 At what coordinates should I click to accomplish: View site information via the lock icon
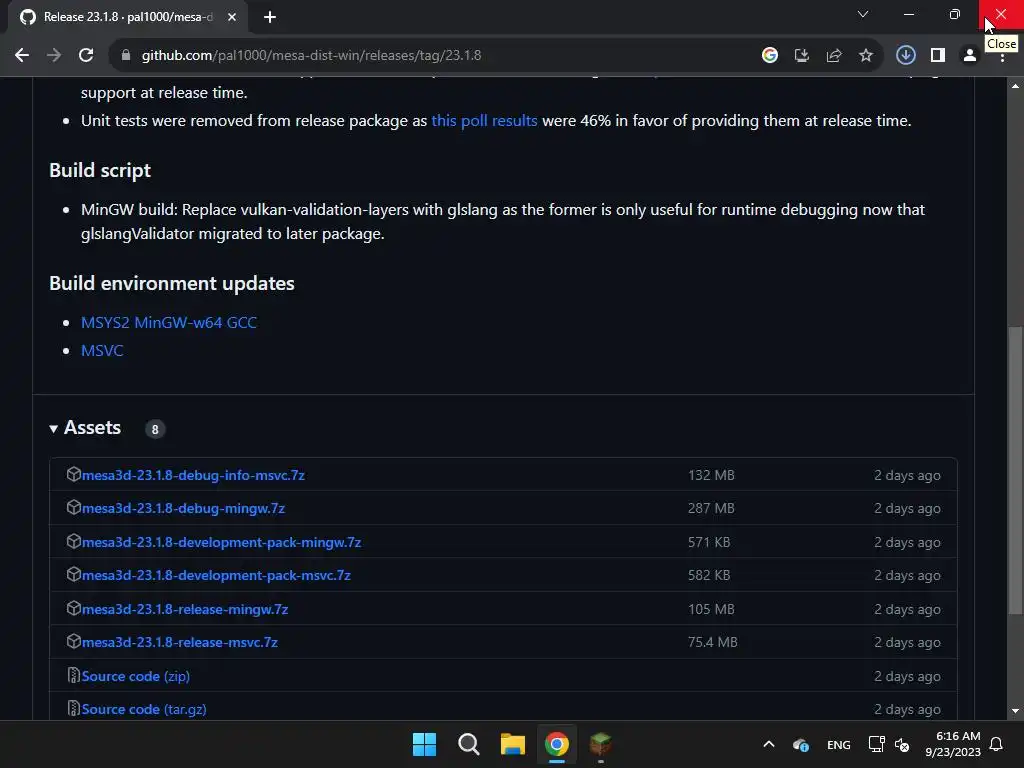point(126,56)
